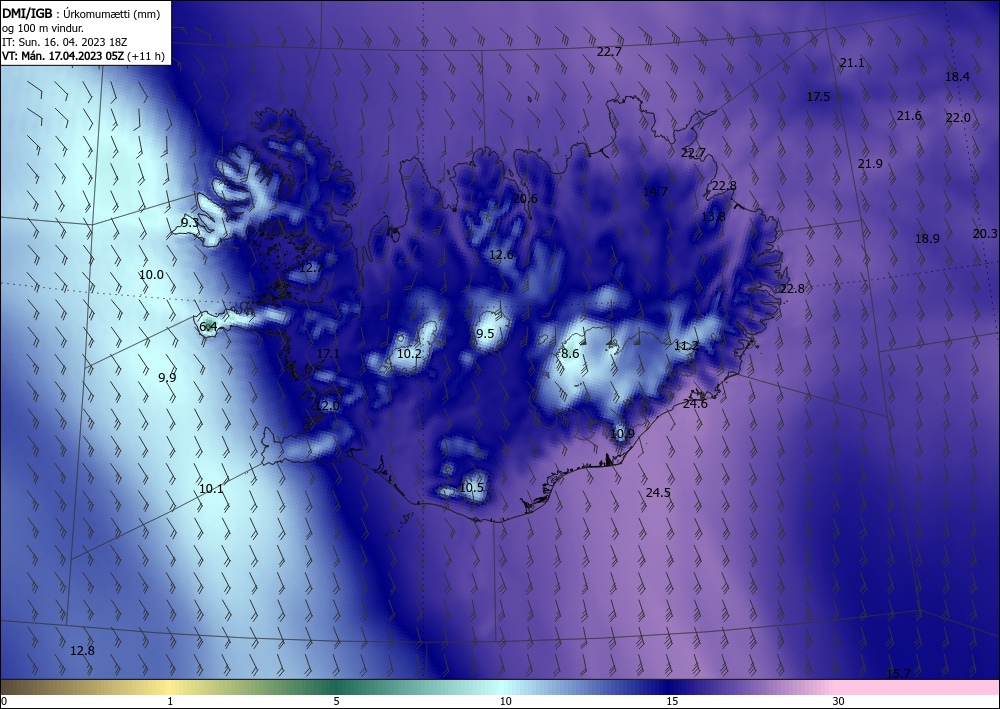The width and height of the screenshot is (1000, 709).
Task: Click the 17.5 value on the map
Action: [x=818, y=97]
